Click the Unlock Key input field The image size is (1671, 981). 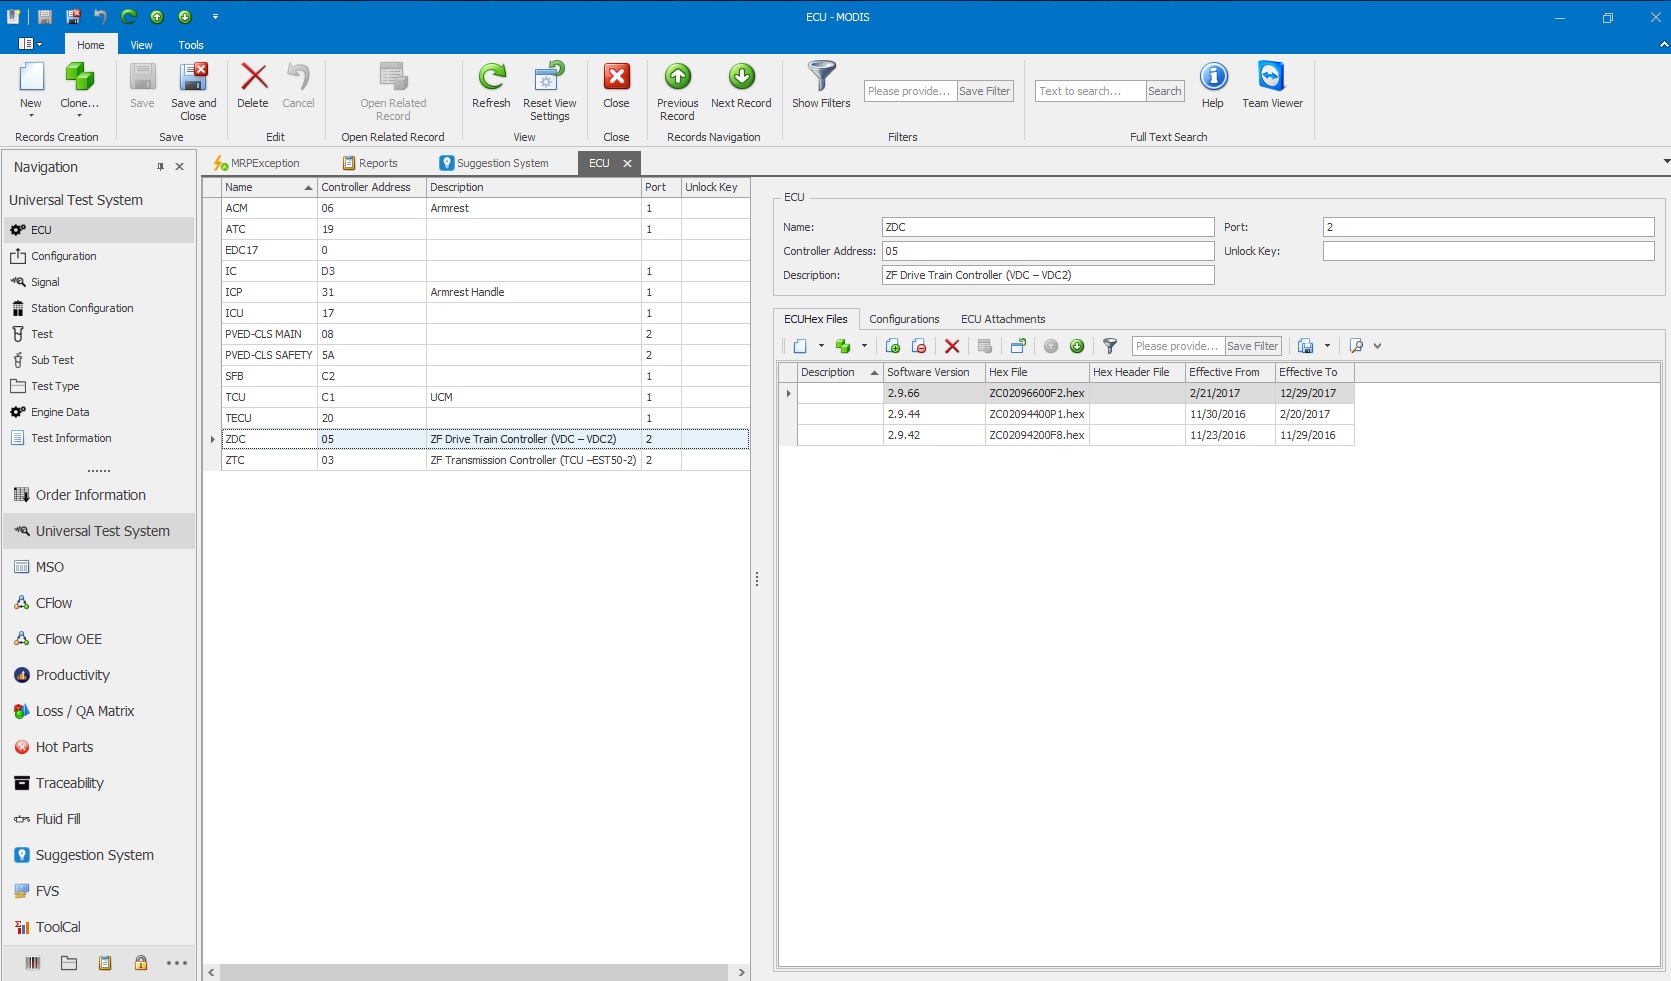click(1488, 251)
